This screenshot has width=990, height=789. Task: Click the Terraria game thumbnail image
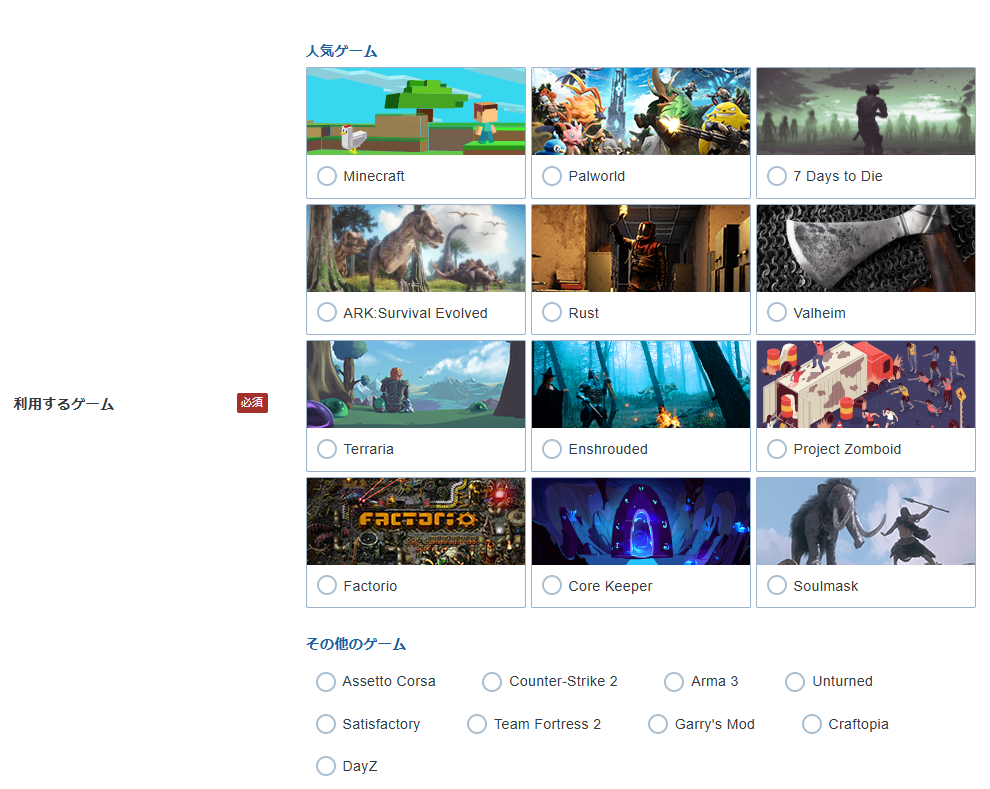pyautogui.click(x=416, y=384)
